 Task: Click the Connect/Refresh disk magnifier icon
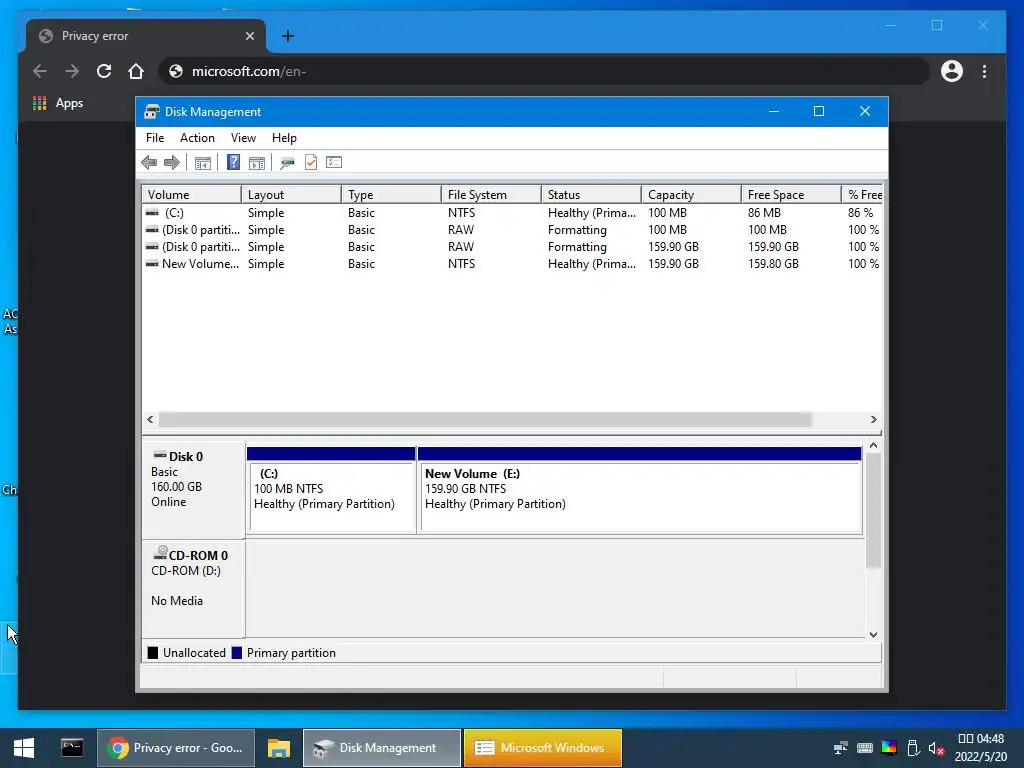point(287,163)
